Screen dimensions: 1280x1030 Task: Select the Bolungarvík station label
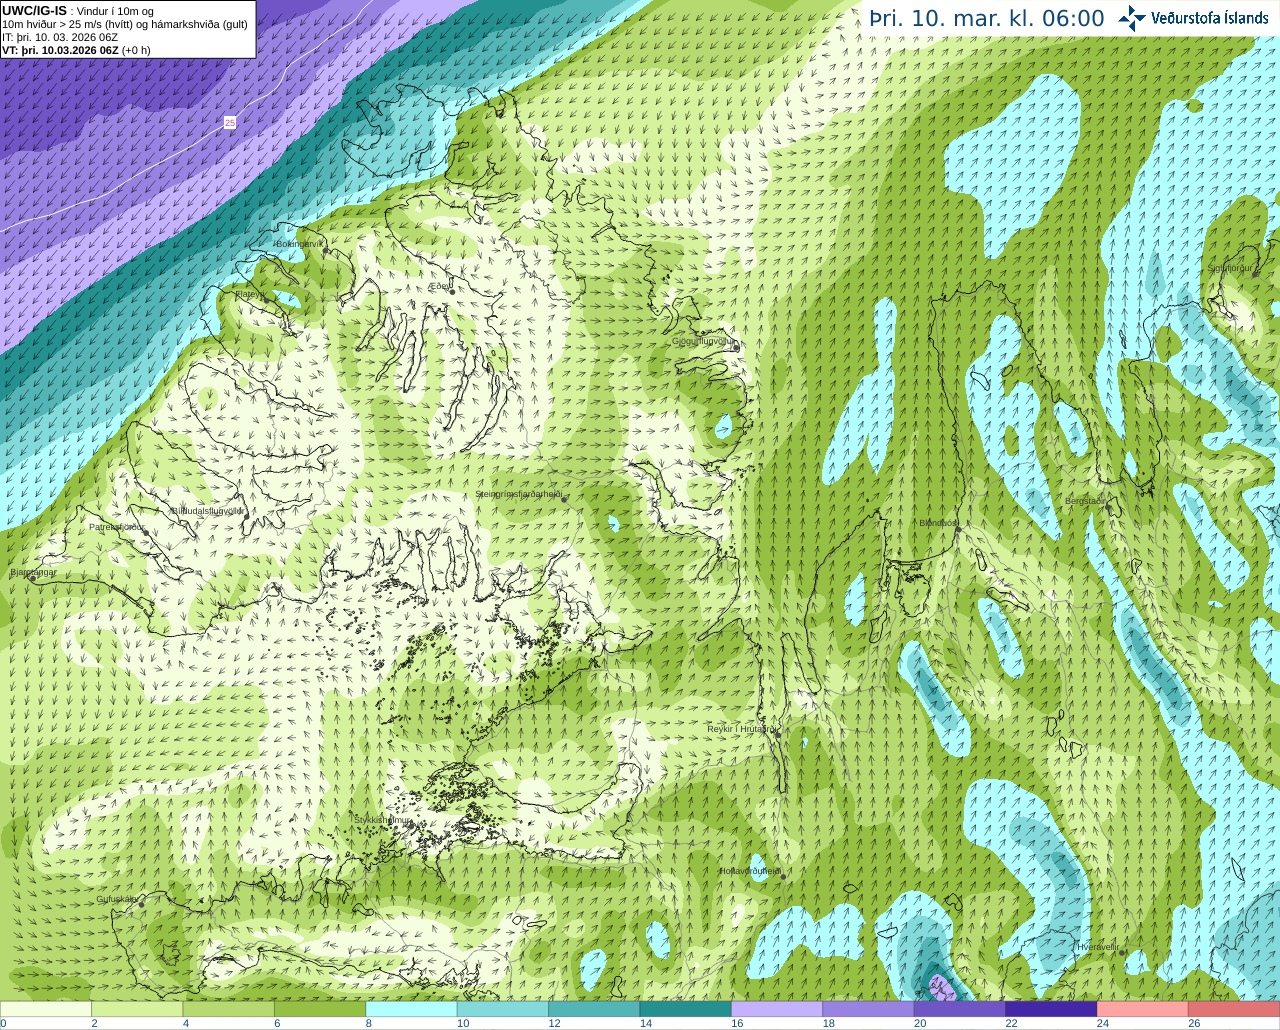[x=300, y=243]
